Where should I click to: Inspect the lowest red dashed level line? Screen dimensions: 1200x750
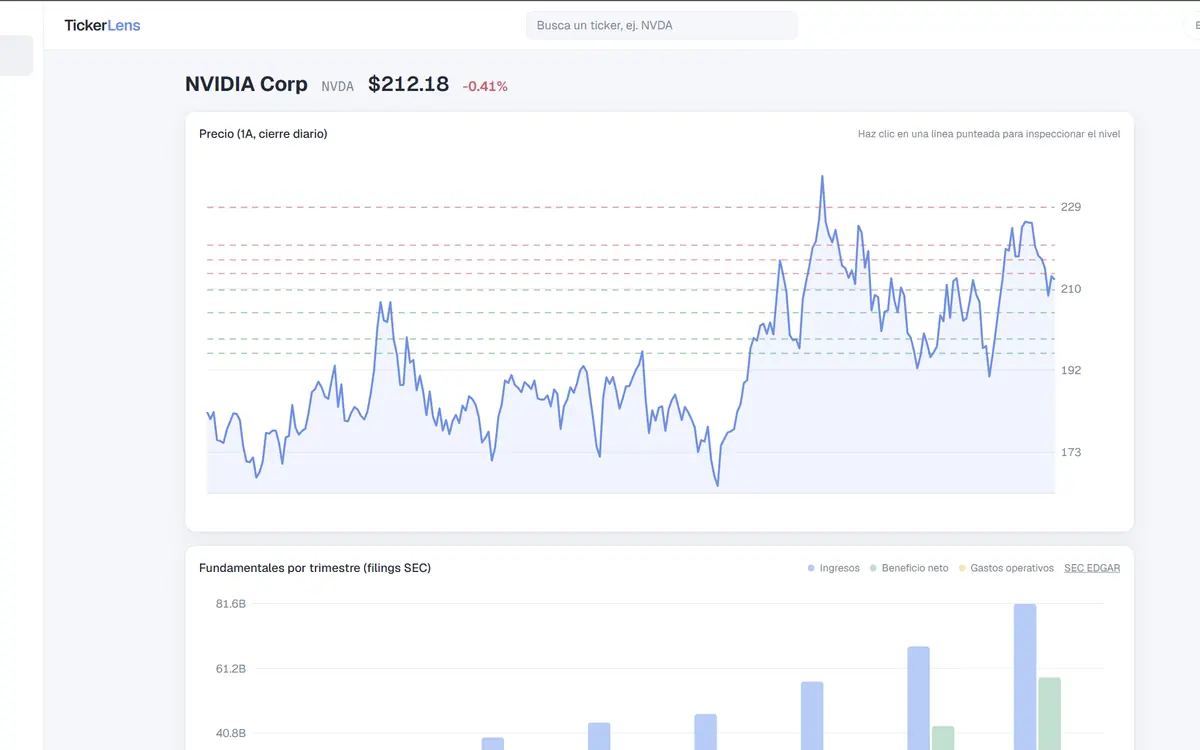point(630,273)
